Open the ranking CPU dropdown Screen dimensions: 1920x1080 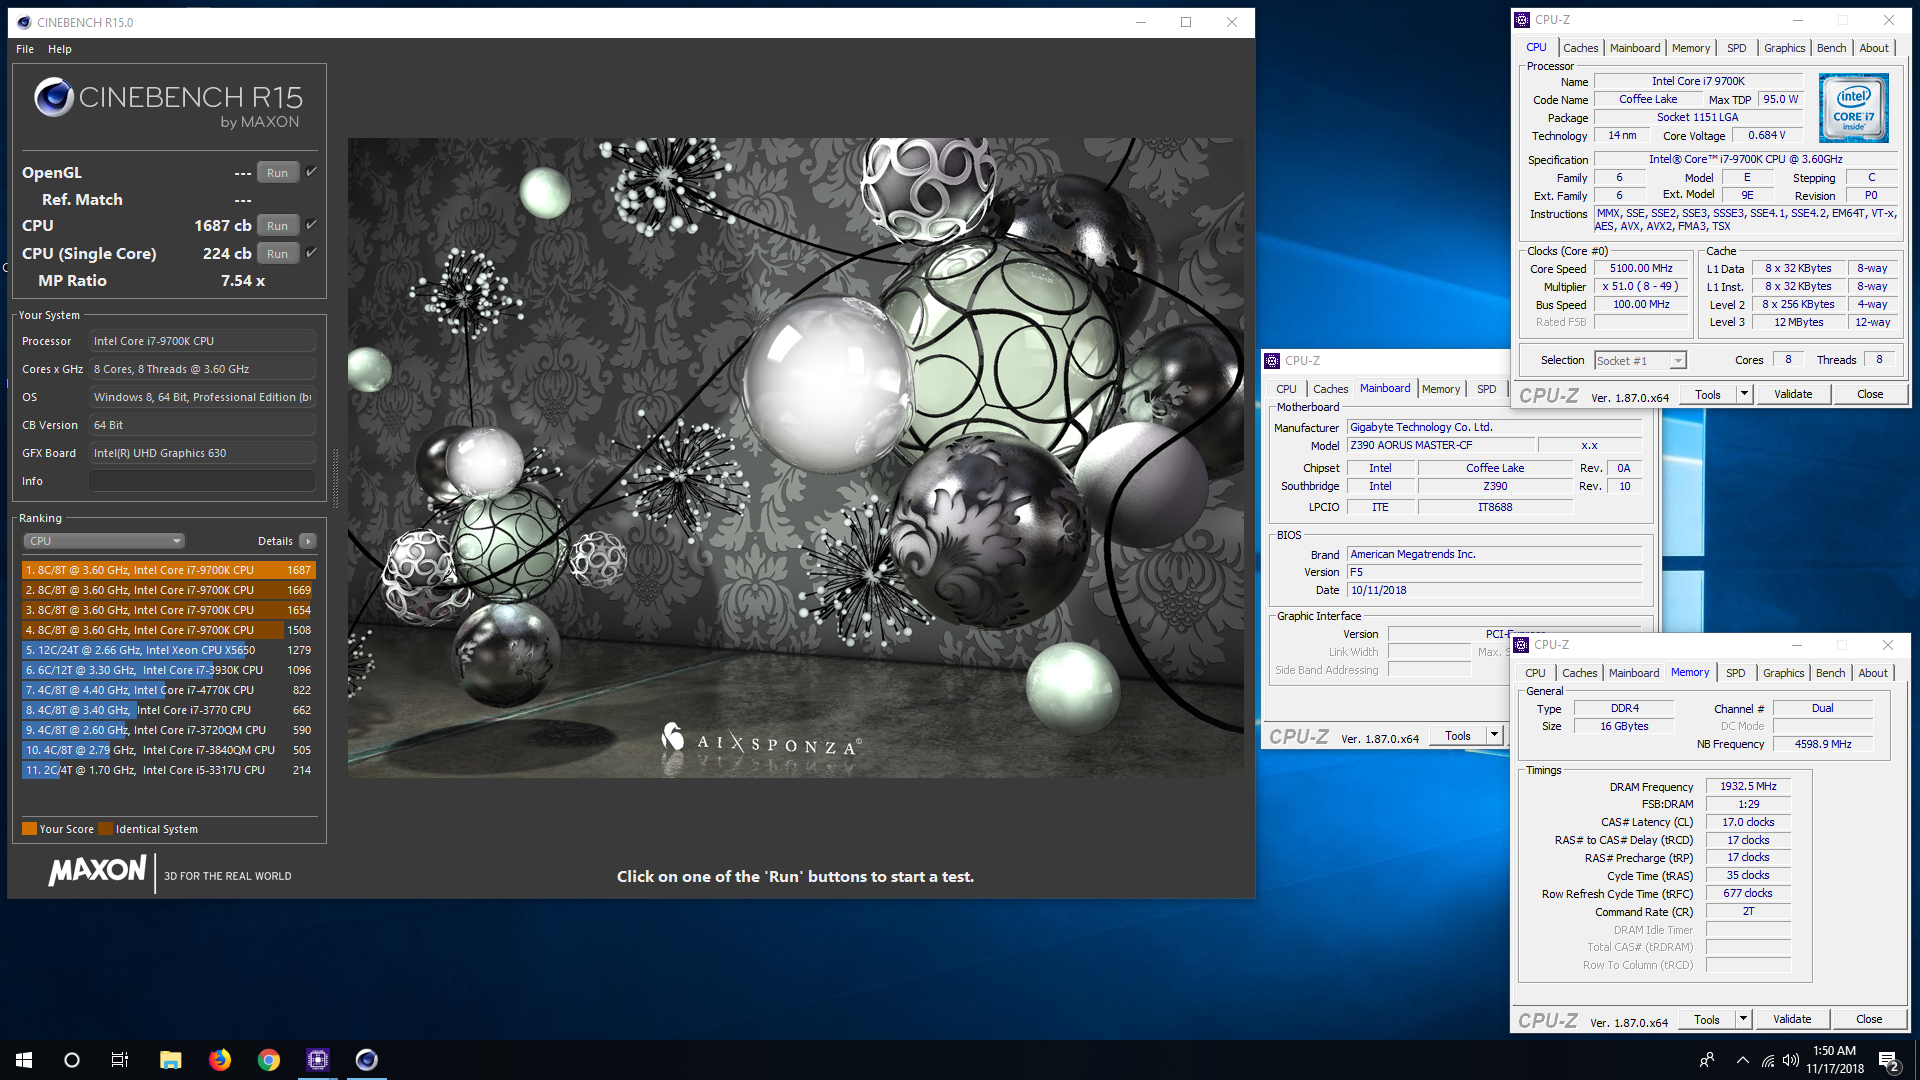pyautogui.click(x=104, y=541)
